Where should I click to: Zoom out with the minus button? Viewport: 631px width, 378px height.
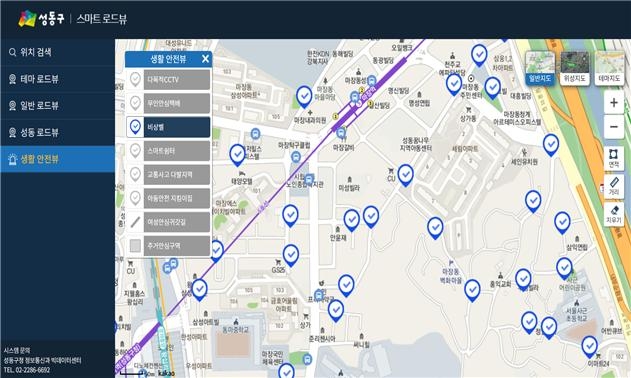coord(614,127)
